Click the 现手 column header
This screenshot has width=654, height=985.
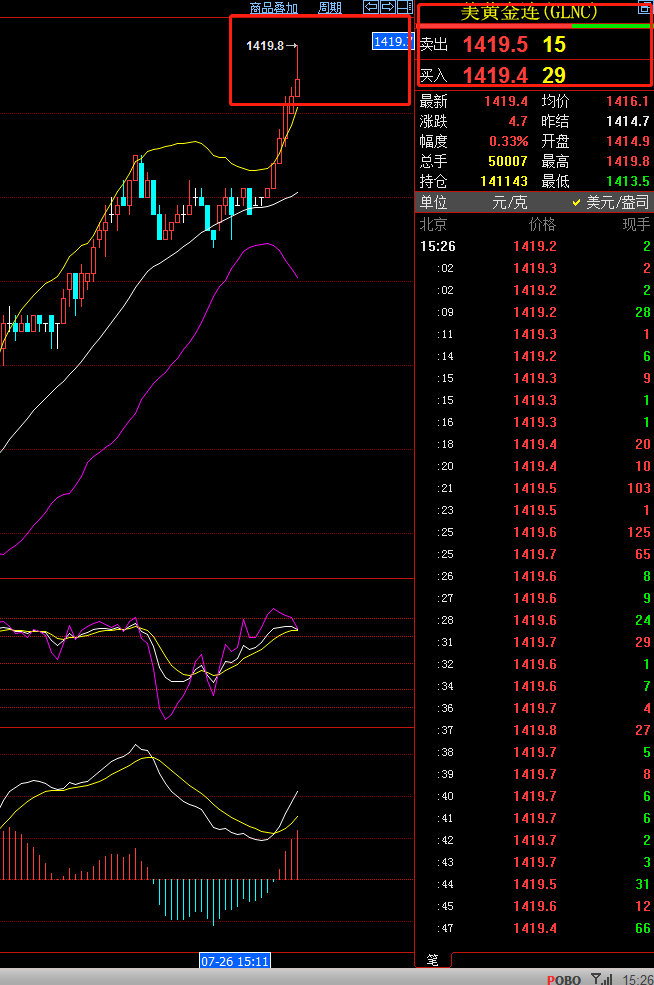[x=636, y=224]
